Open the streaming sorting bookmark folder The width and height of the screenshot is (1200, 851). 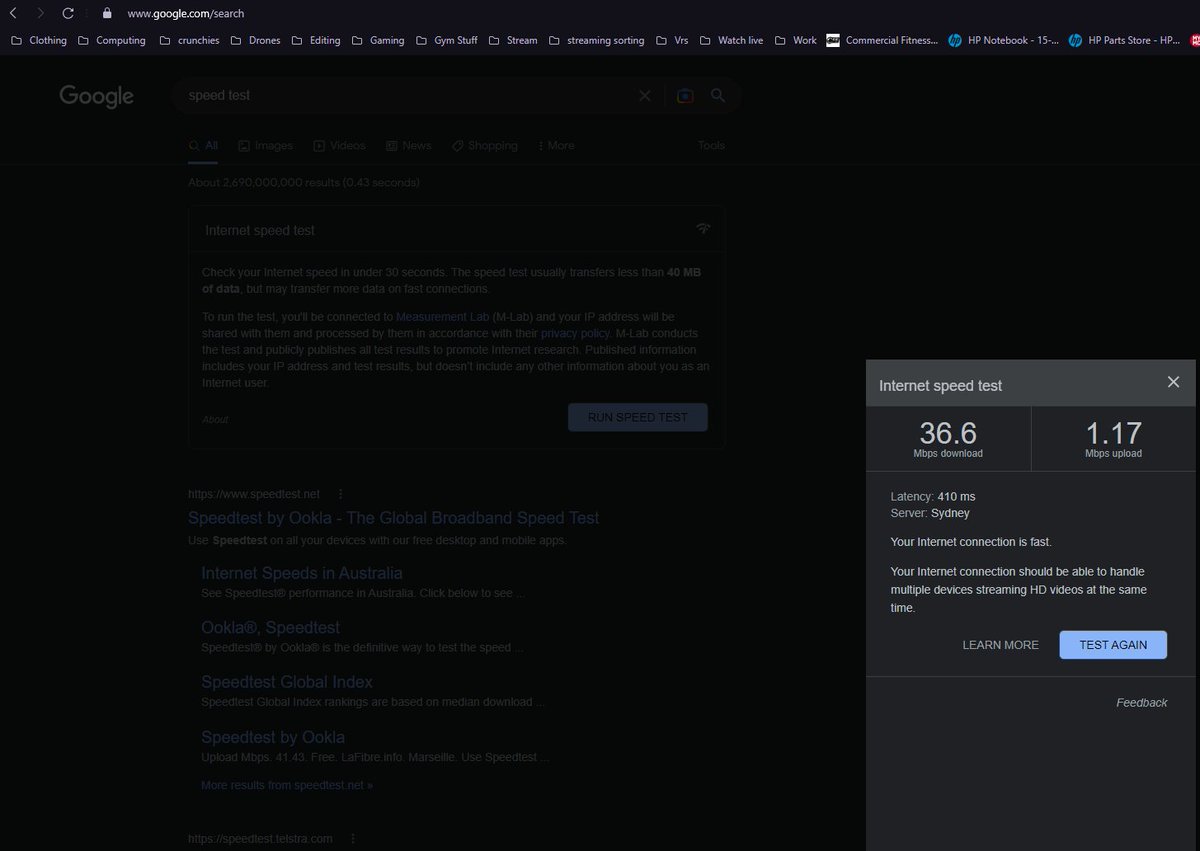(x=596, y=41)
